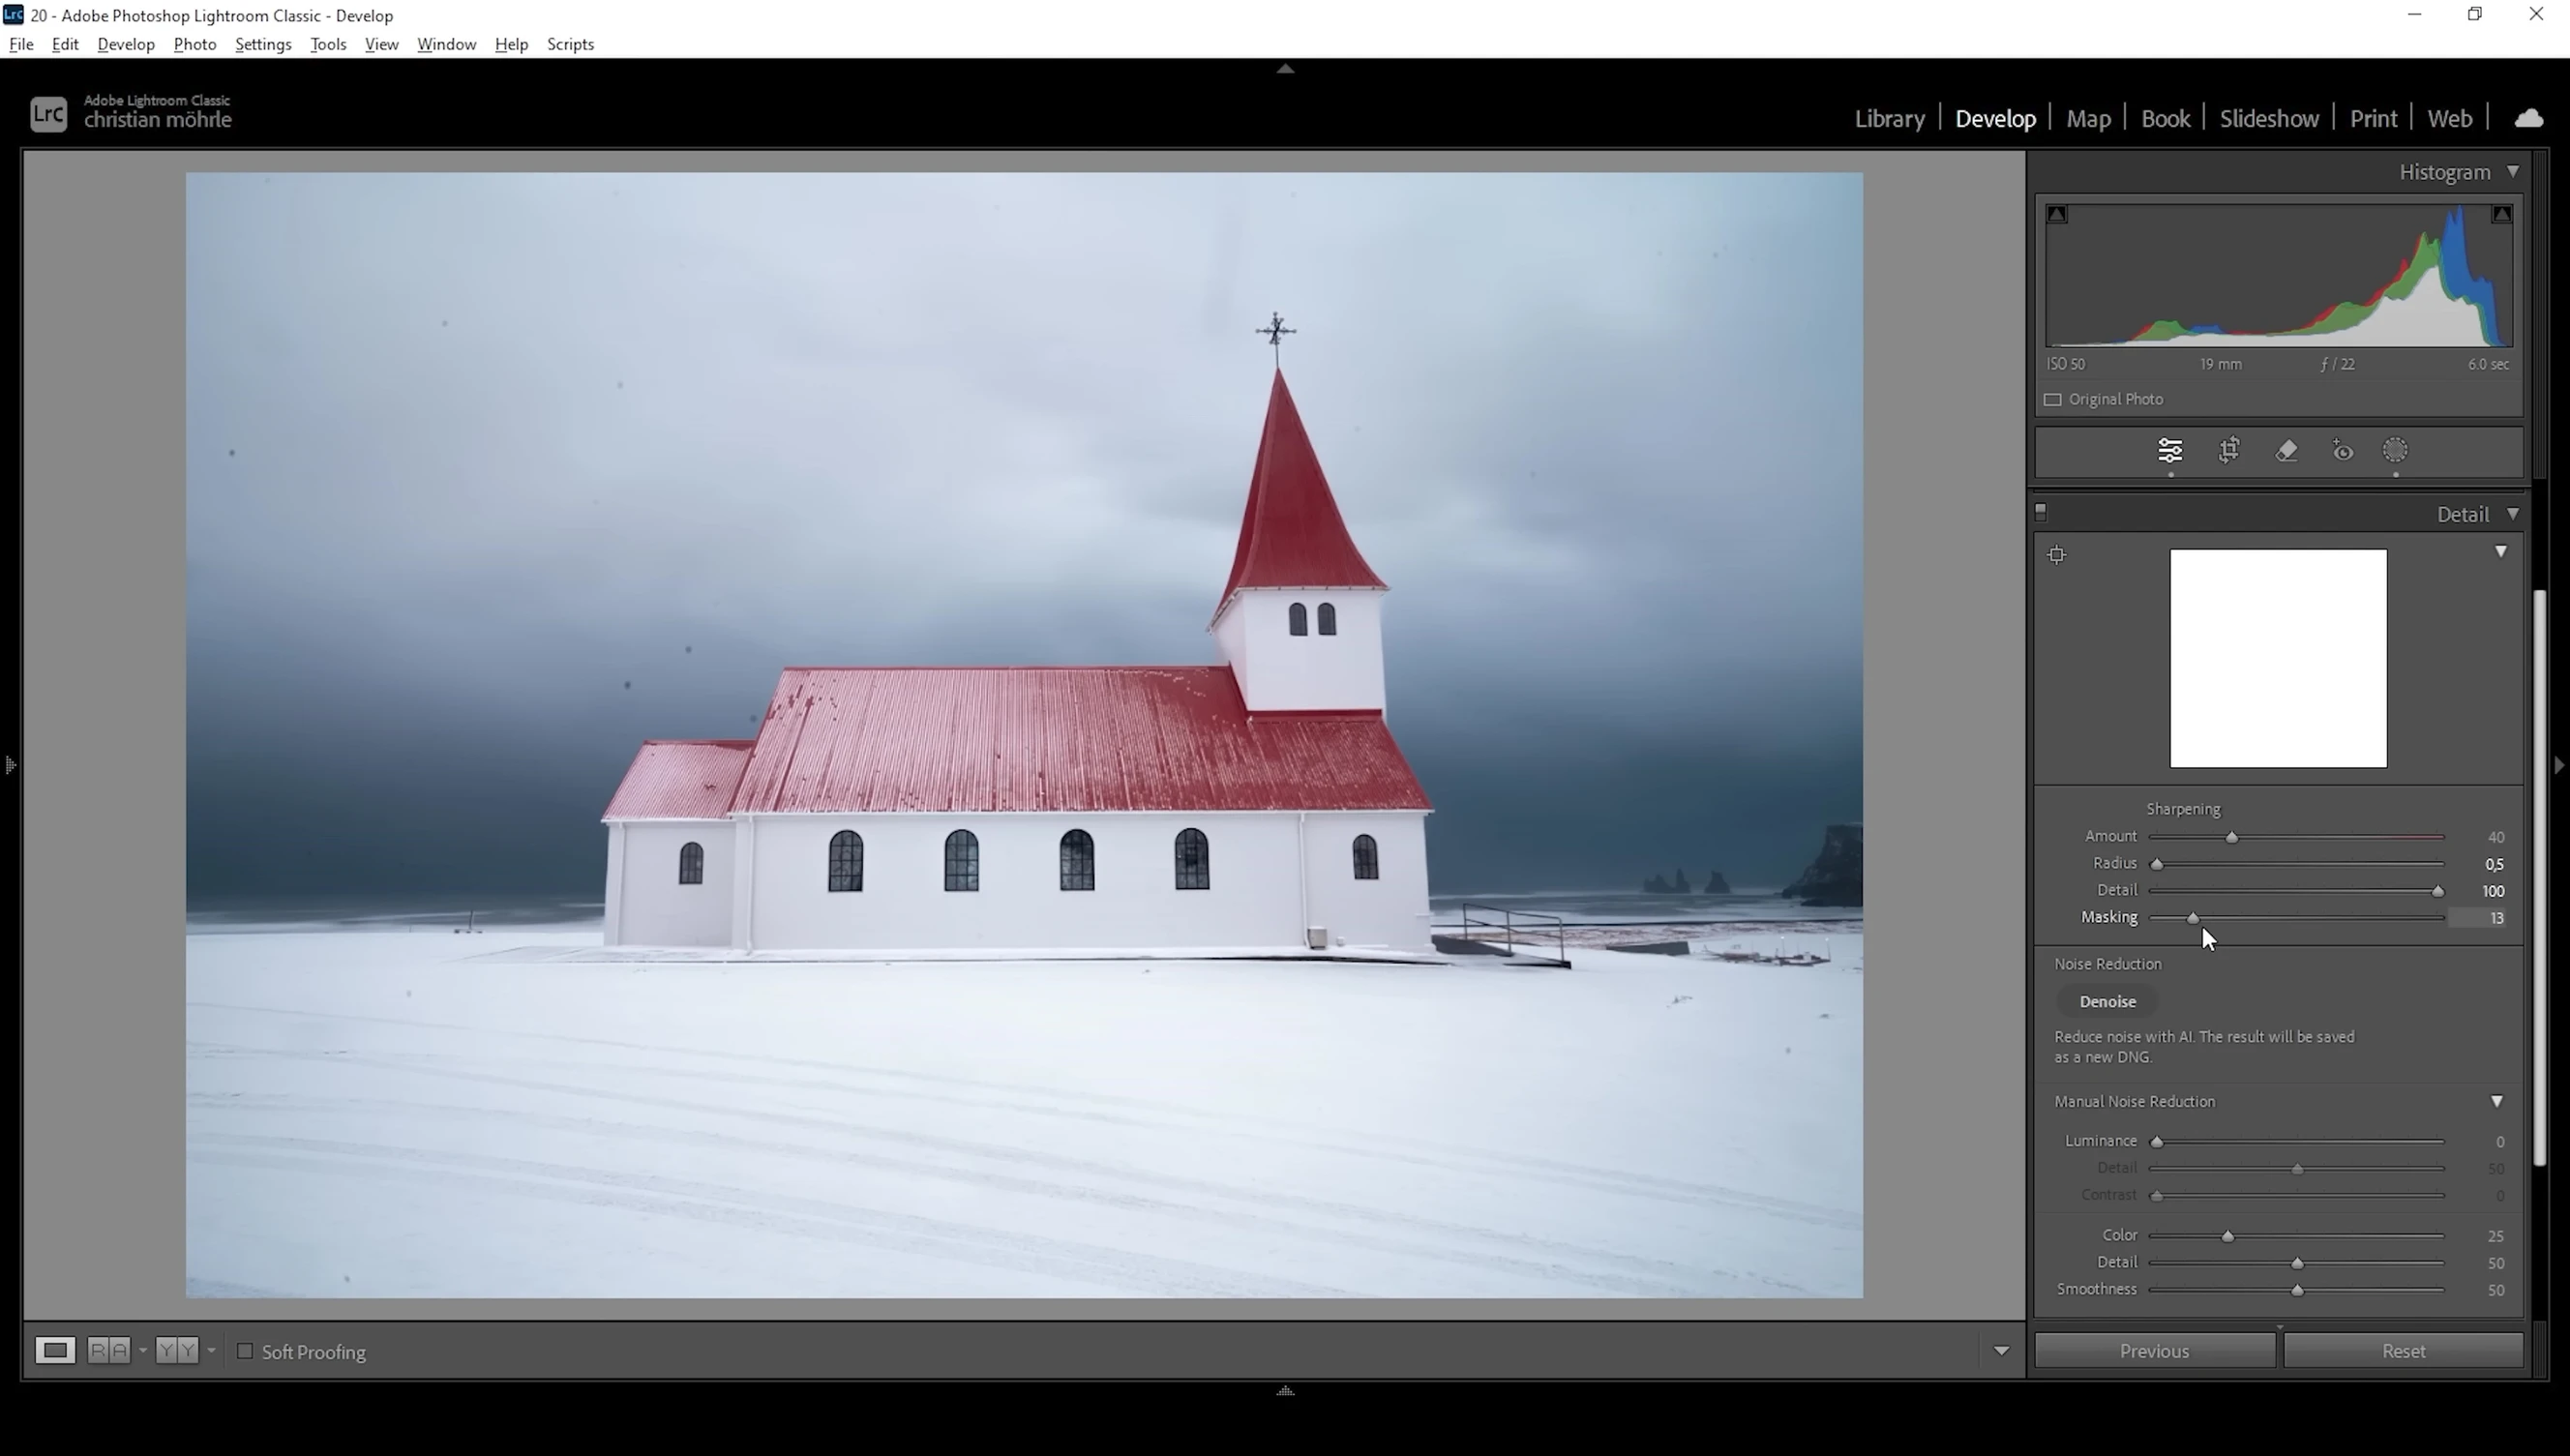The width and height of the screenshot is (2570, 1456).
Task: Click the Sharpening Amount value 40
Action: tap(2495, 837)
